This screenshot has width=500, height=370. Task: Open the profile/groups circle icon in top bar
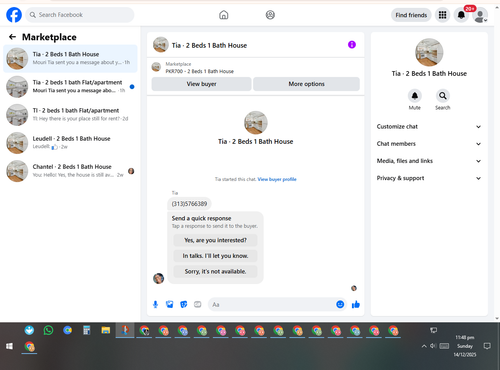(270, 15)
